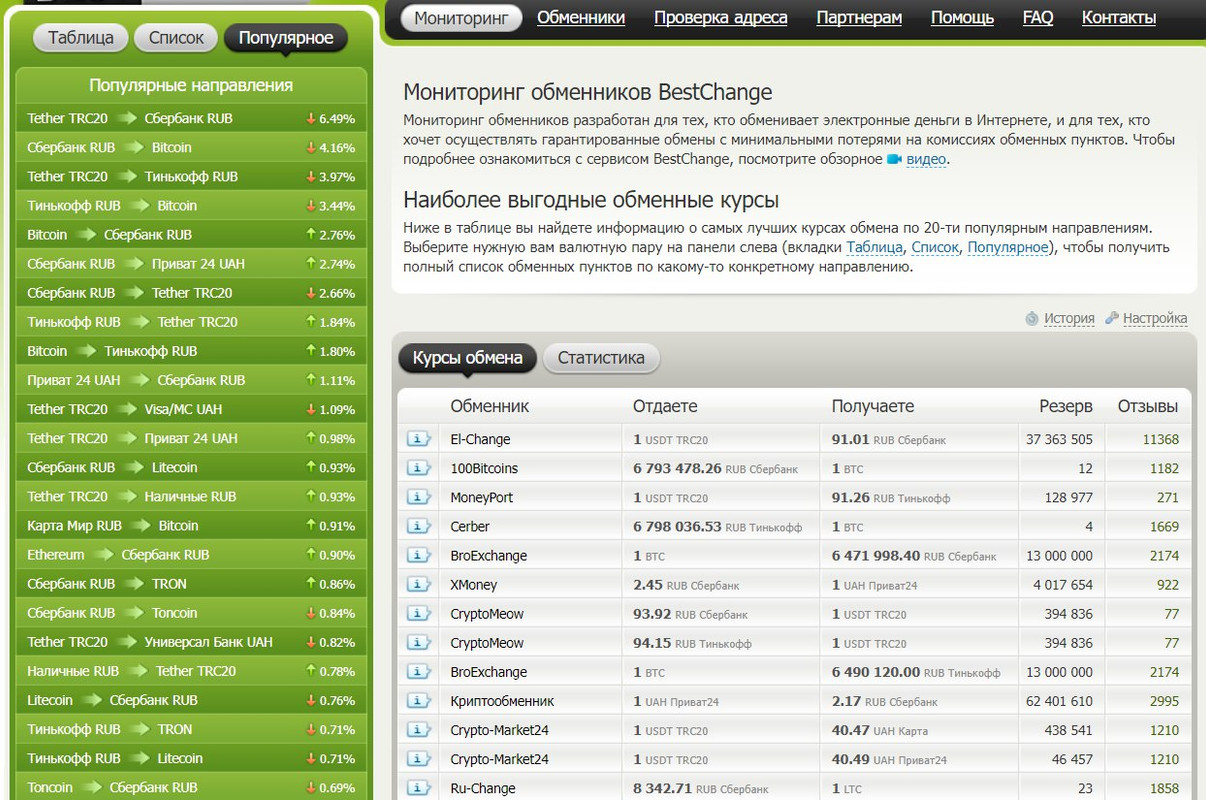Click info icon for CryptoMeow 93.92 row
This screenshot has width=1206, height=800.
tap(418, 613)
